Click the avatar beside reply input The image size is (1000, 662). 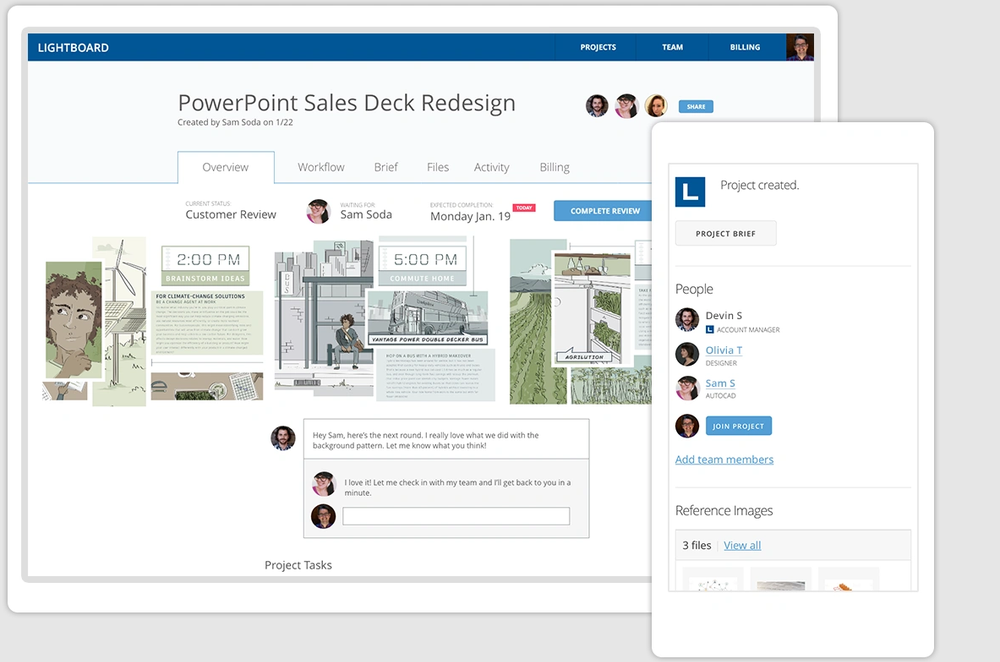[323, 516]
